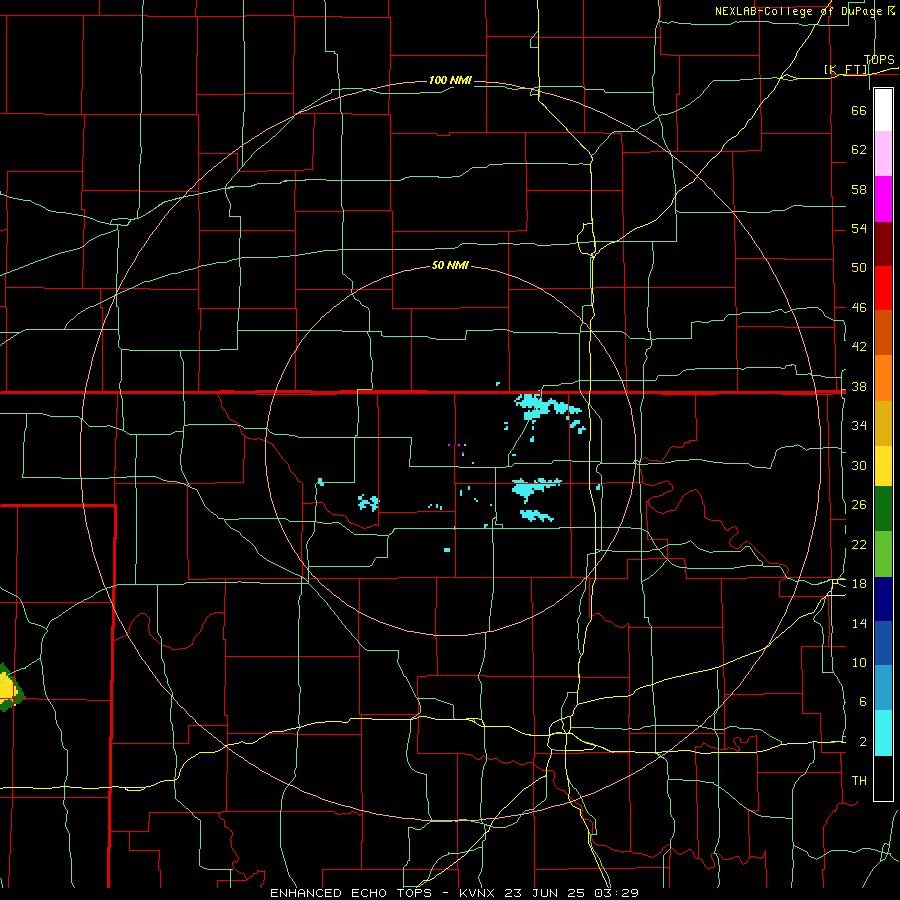Image resolution: width=900 pixels, height=900 pixels.
Task: Click the legend value '26'
Action: coord(859,505)
